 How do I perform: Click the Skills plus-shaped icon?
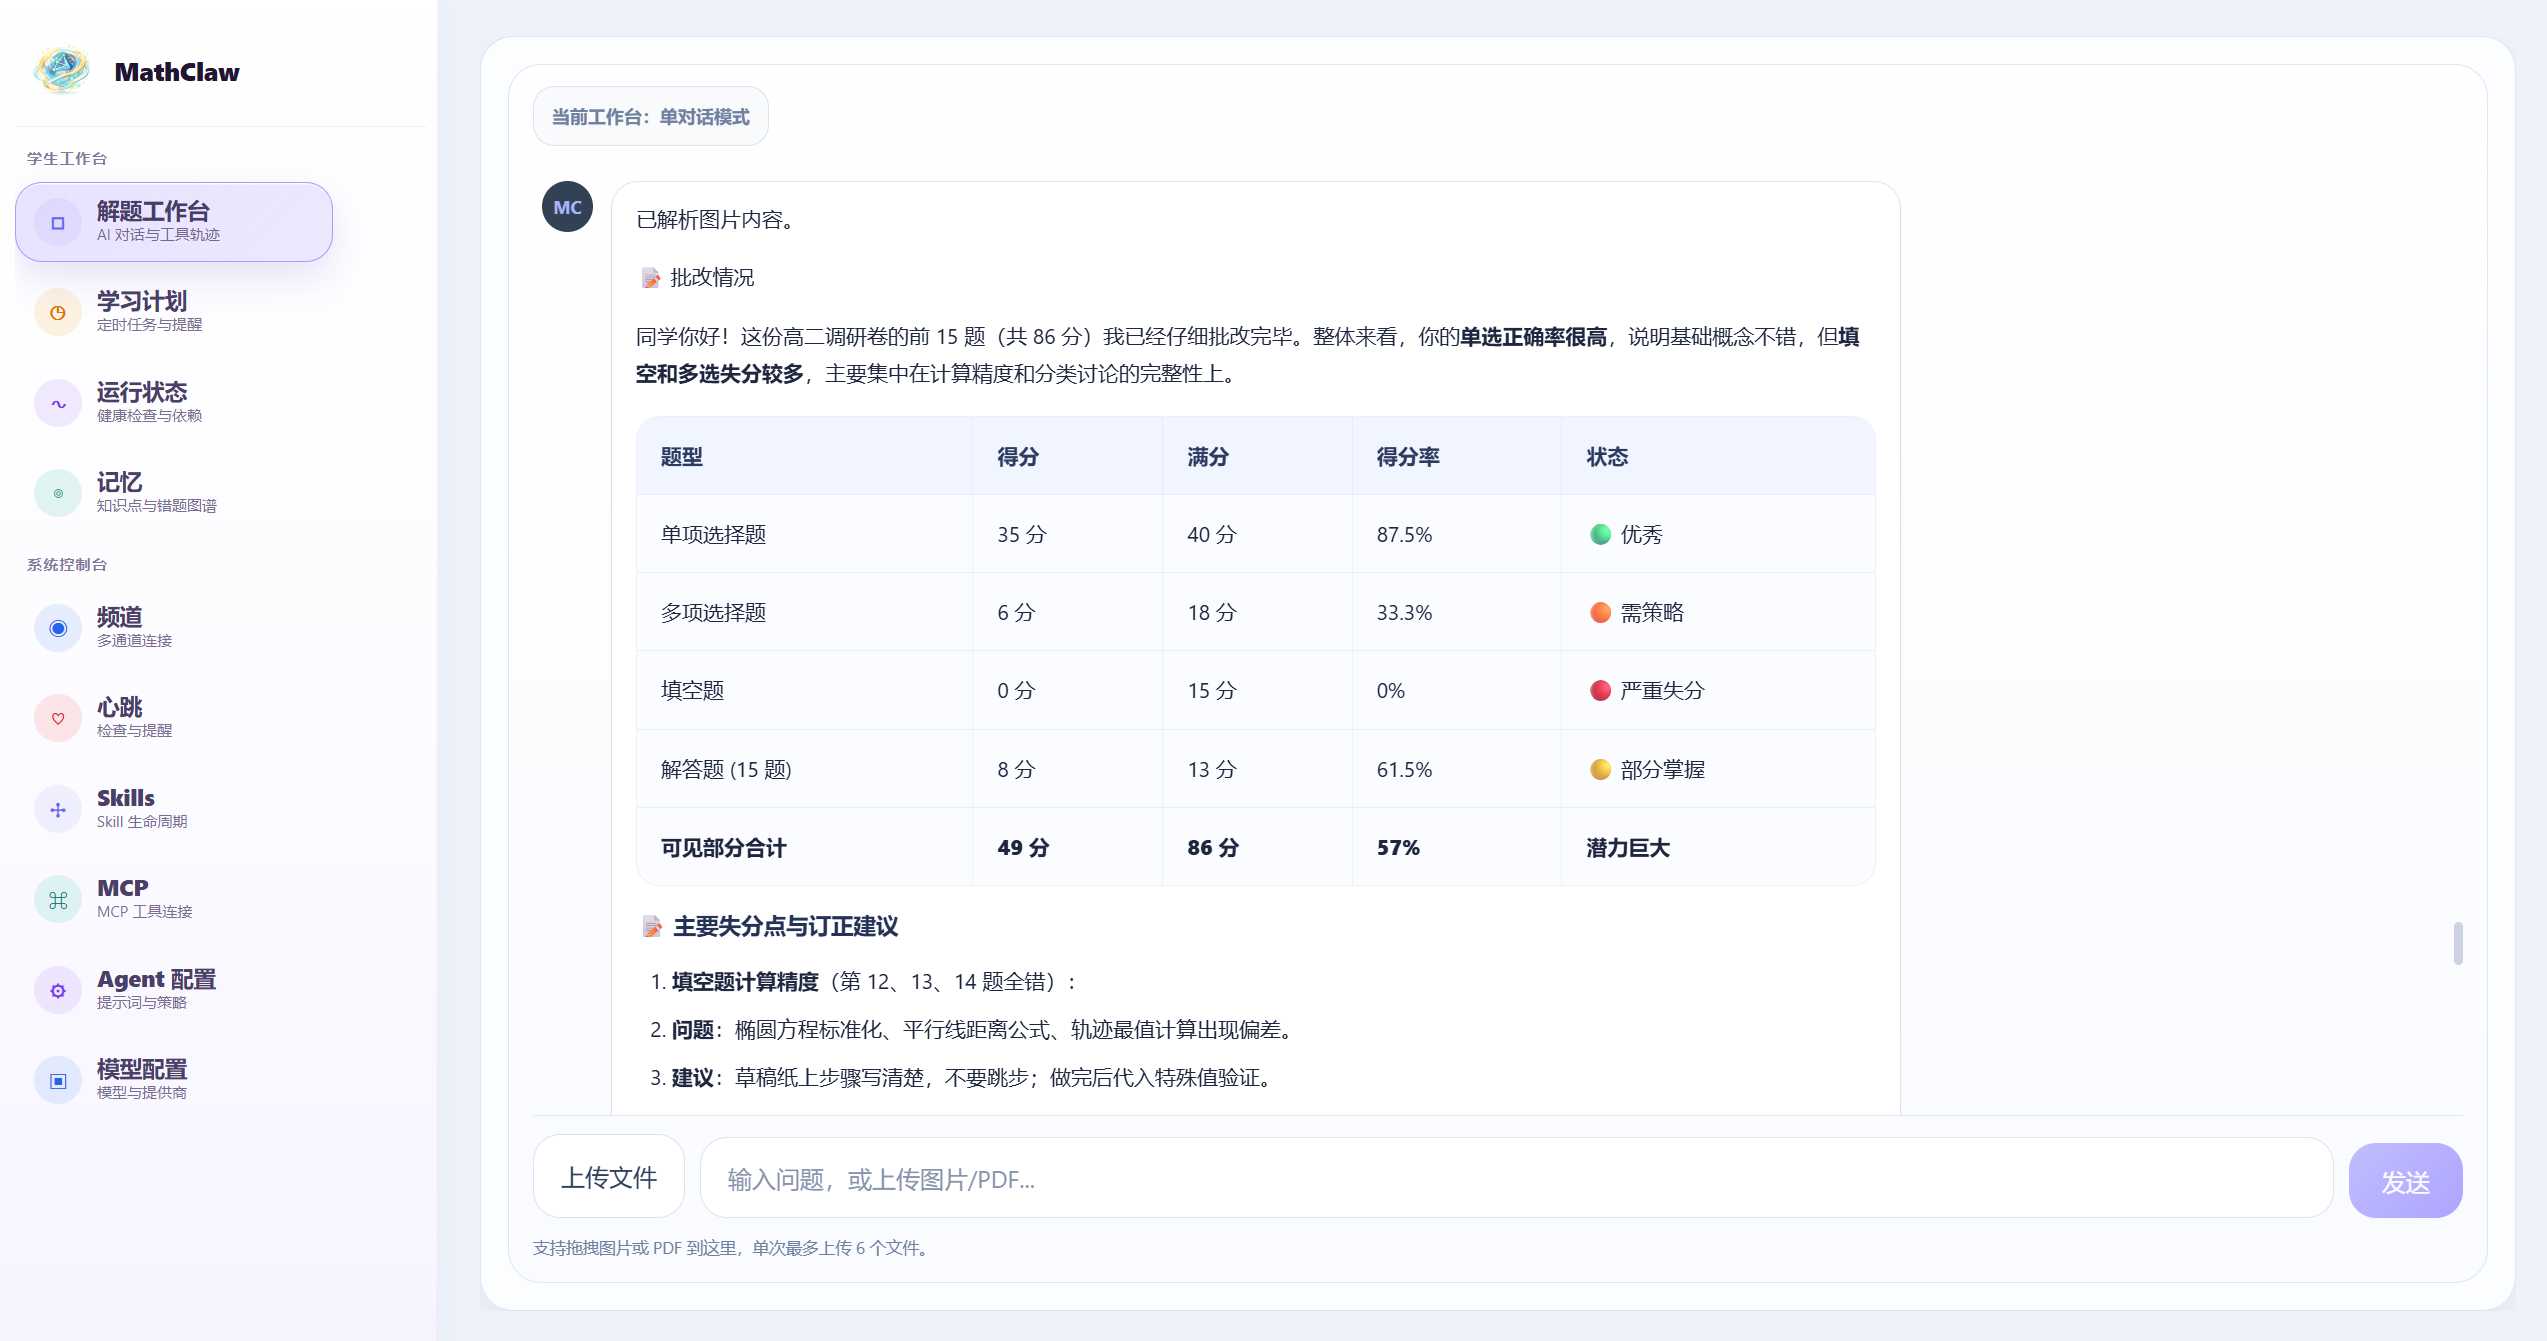[58, 810]
